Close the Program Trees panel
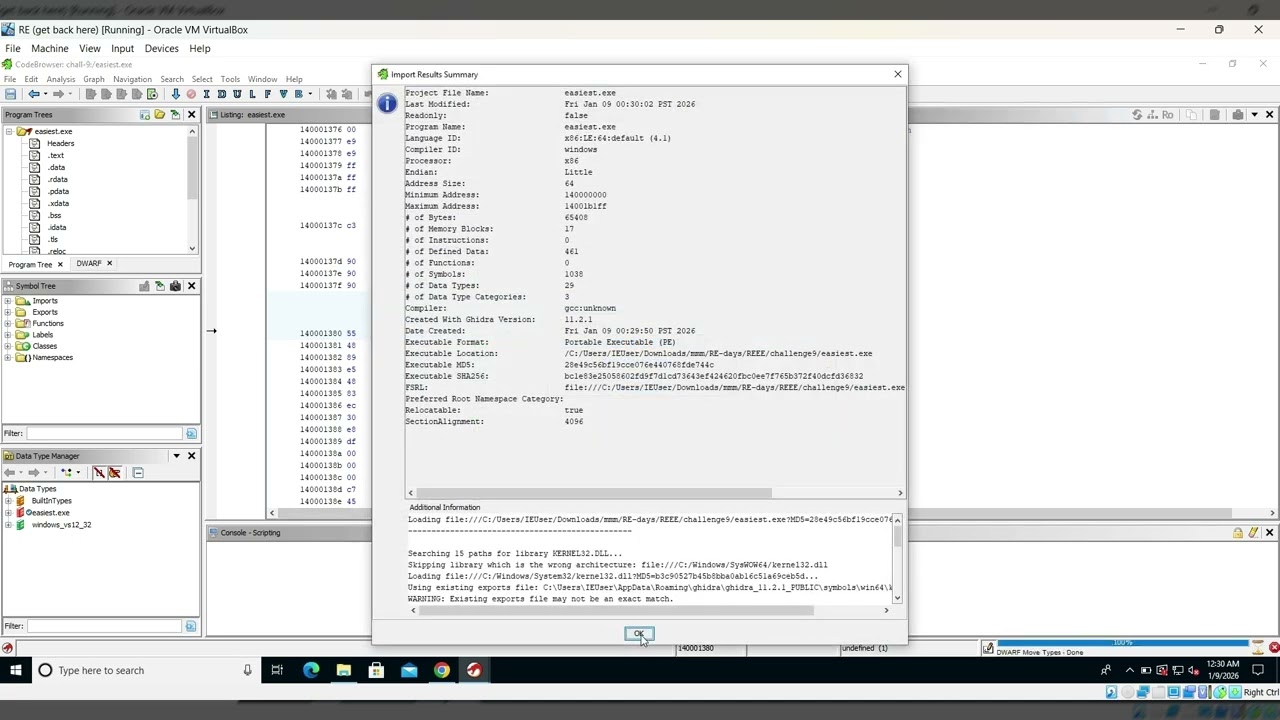 pos(191,115)
